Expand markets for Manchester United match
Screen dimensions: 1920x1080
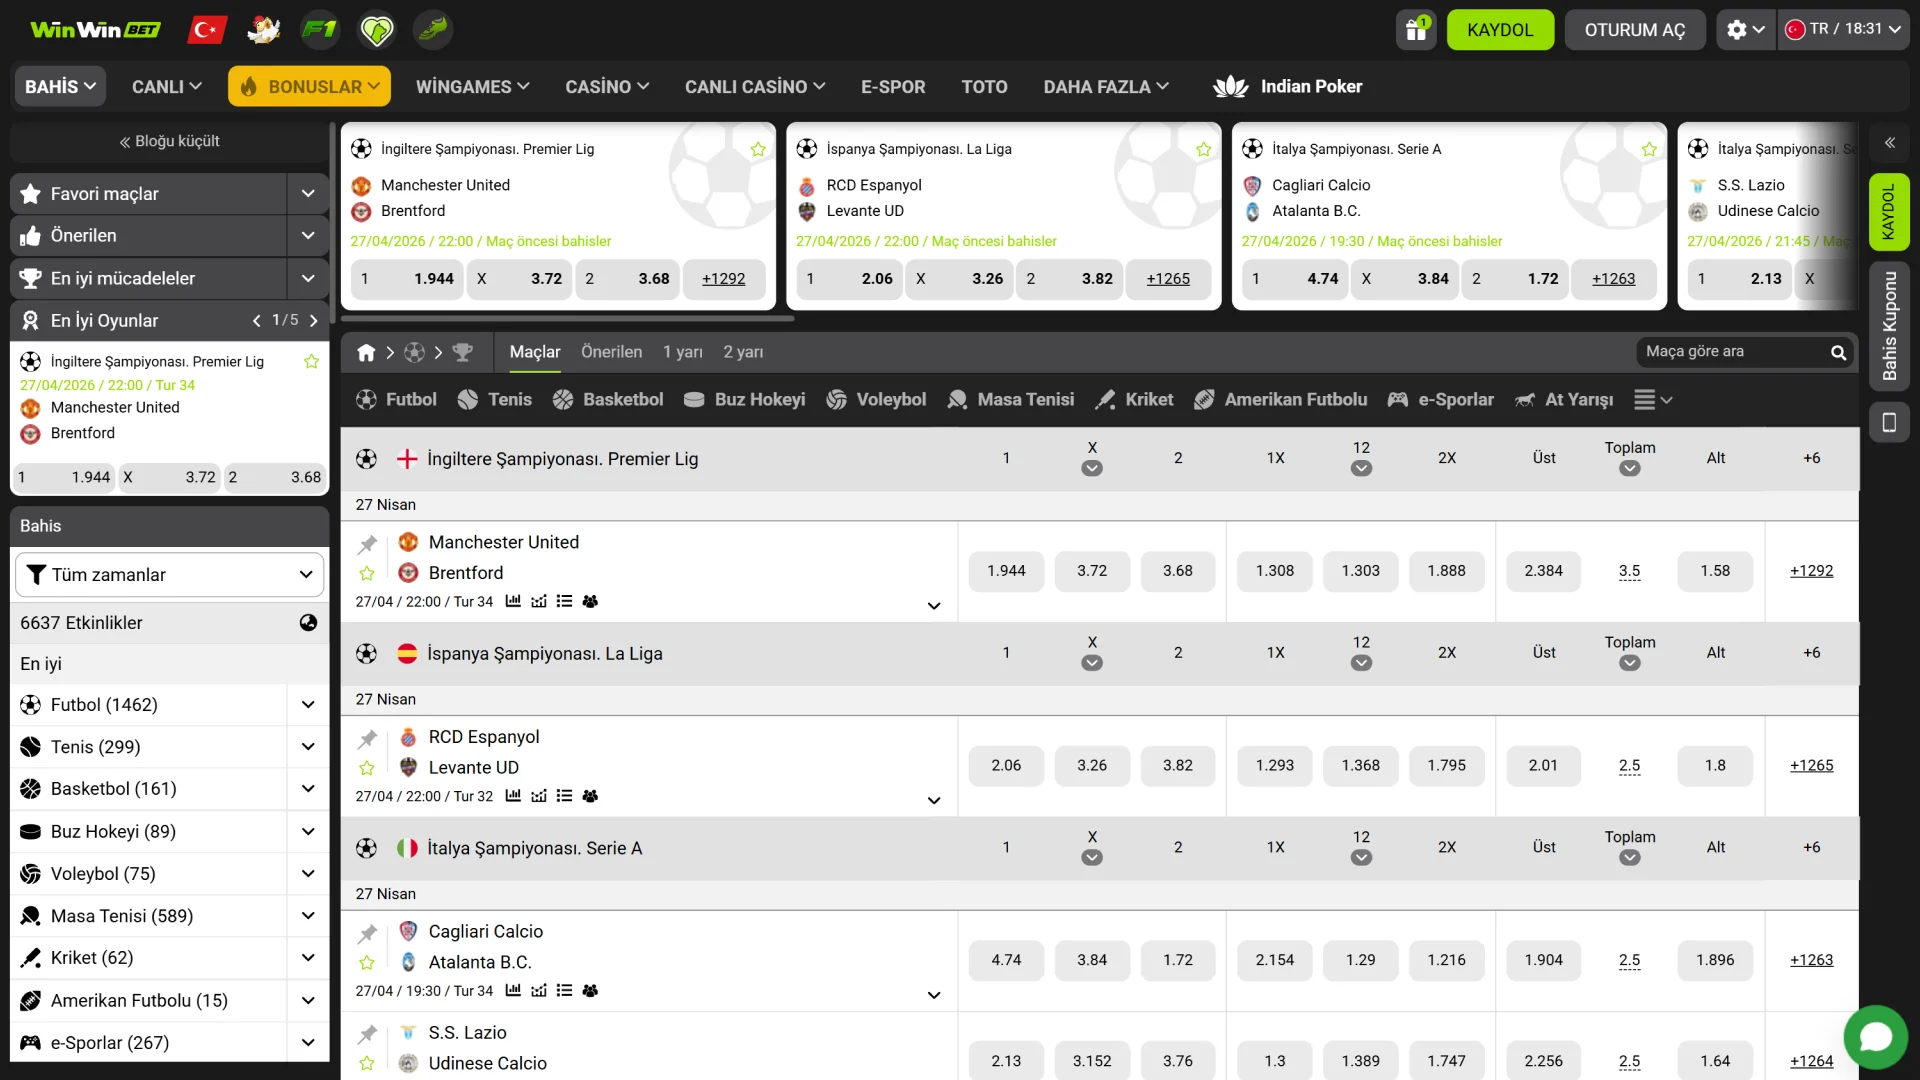coord(934,606)
